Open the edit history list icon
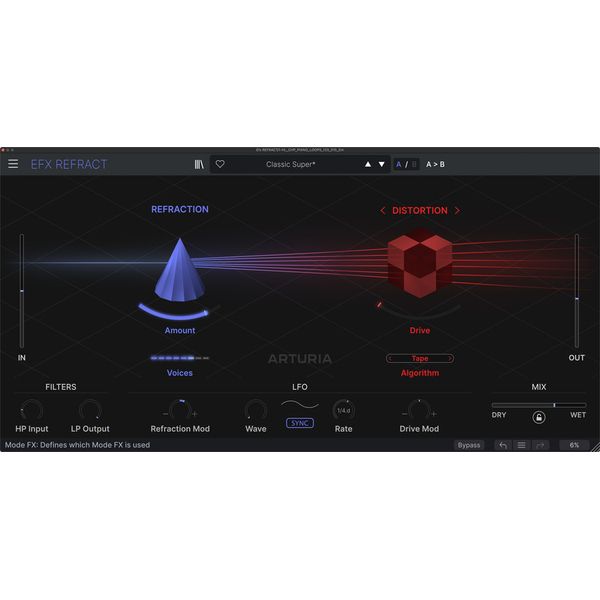 coord(521,445)
